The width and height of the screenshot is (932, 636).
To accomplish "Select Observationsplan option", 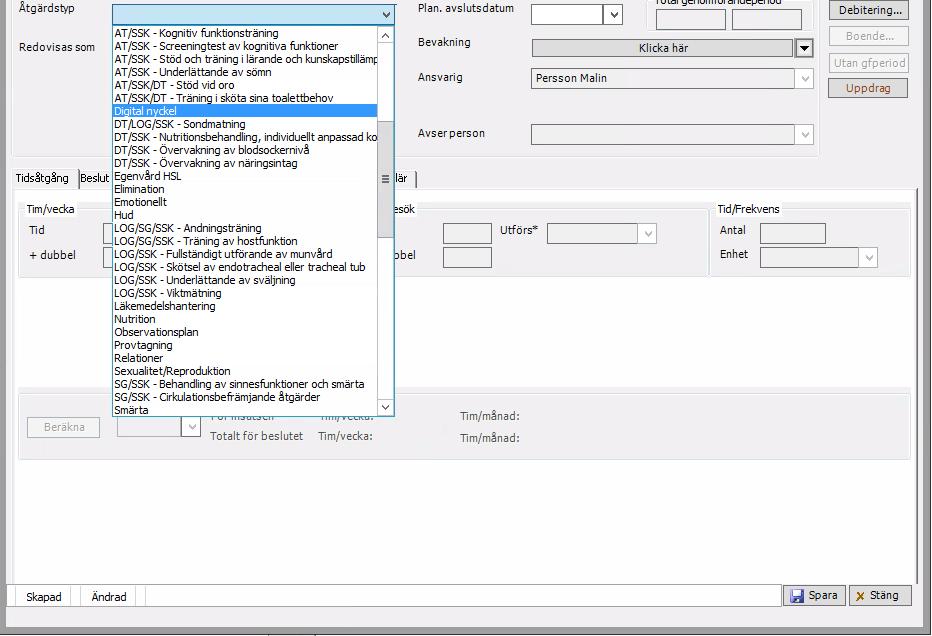I will [x=244, y=332].
